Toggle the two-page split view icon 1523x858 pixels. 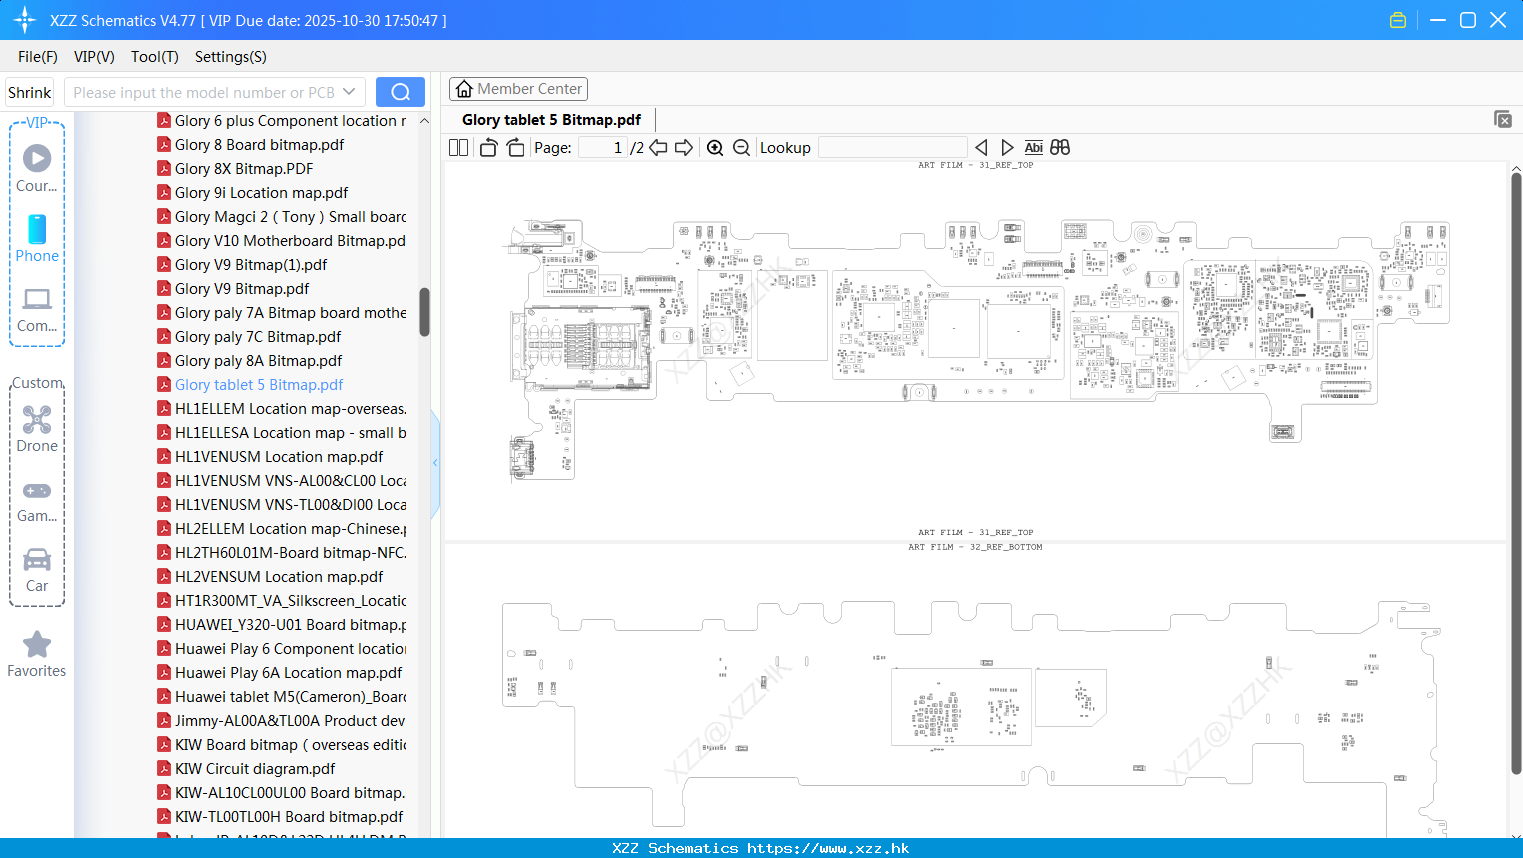(x=459, y=148)
